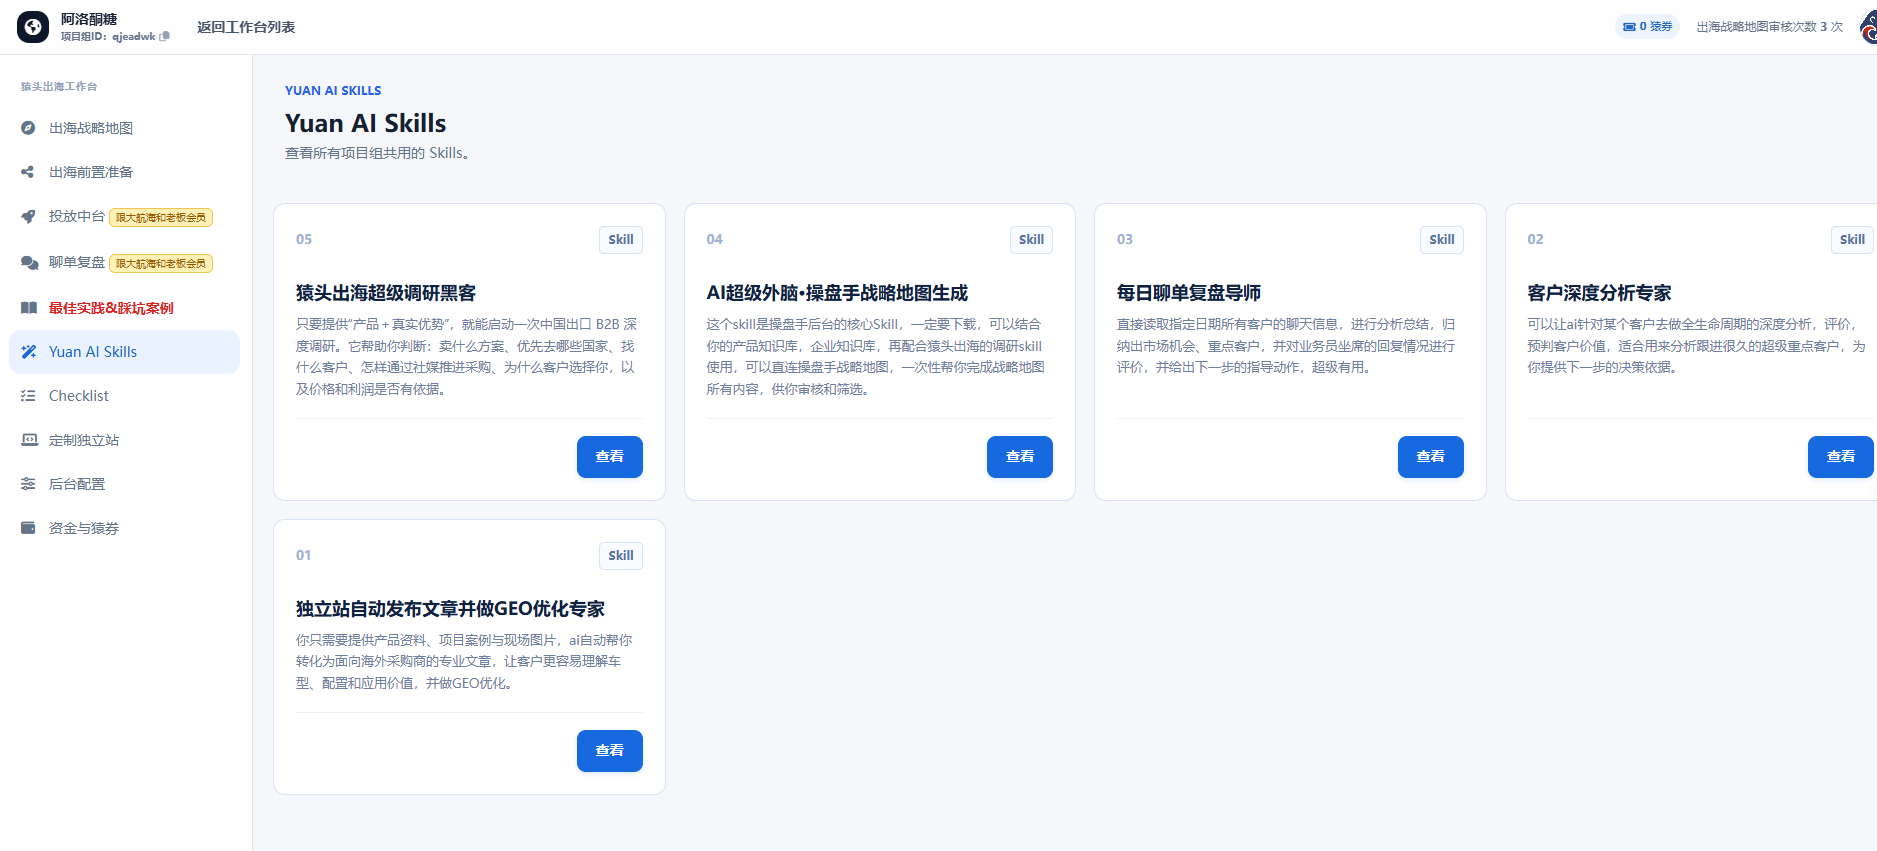Click the 查看所有项目组共用的 Skills subtitle
1877x851 pixels.
377,153
